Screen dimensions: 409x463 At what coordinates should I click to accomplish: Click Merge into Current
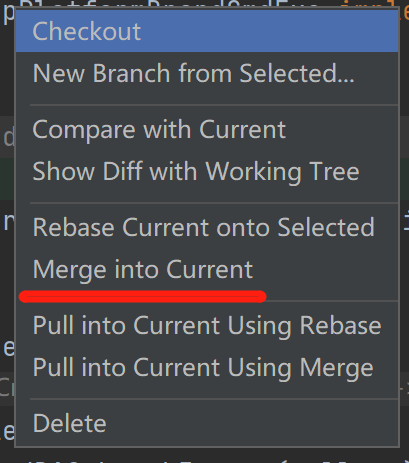[207, 269]
